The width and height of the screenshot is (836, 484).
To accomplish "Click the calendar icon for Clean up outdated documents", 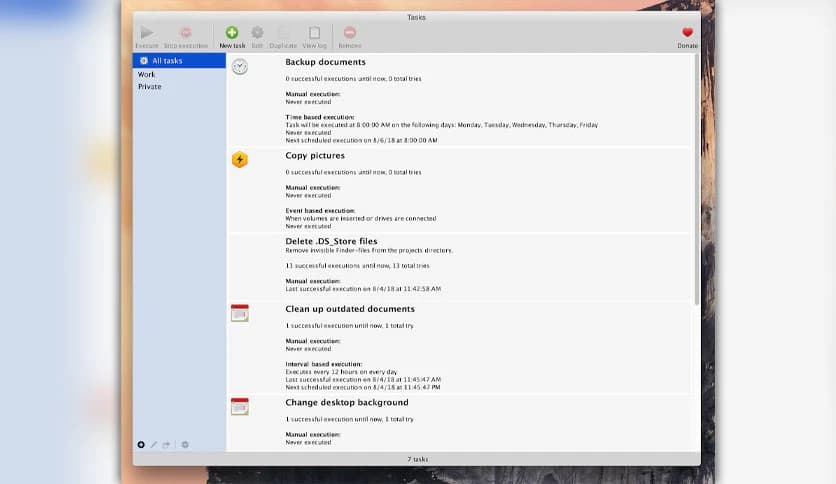I will coord(240,313).
